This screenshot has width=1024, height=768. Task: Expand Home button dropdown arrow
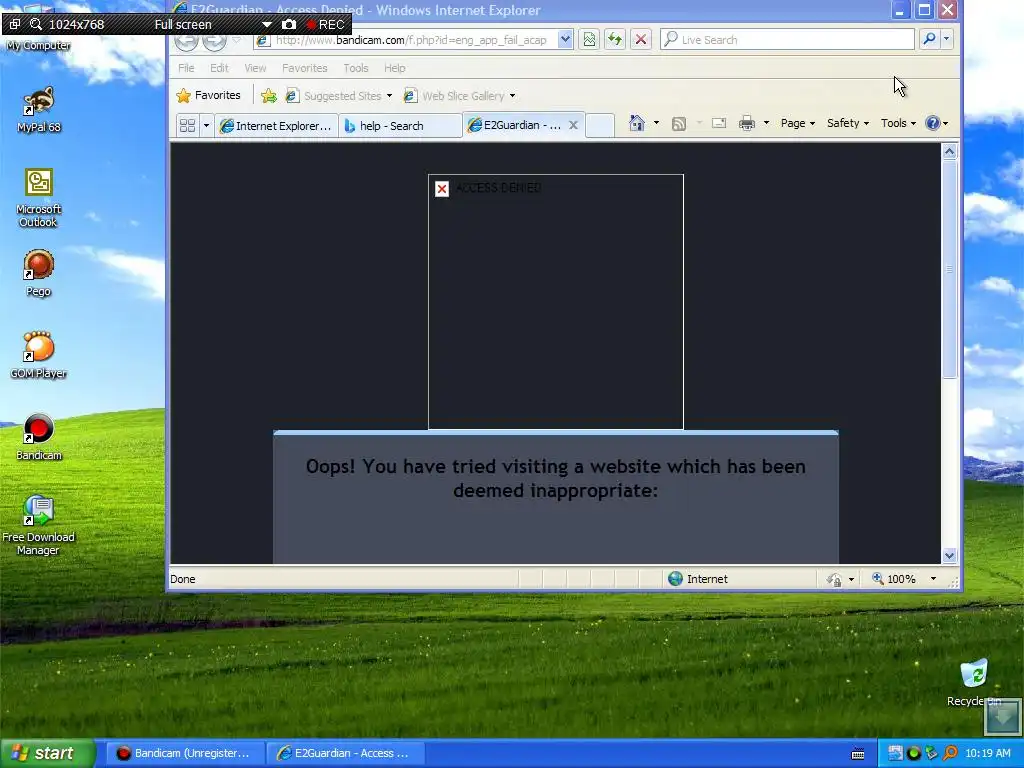point(656,123)
